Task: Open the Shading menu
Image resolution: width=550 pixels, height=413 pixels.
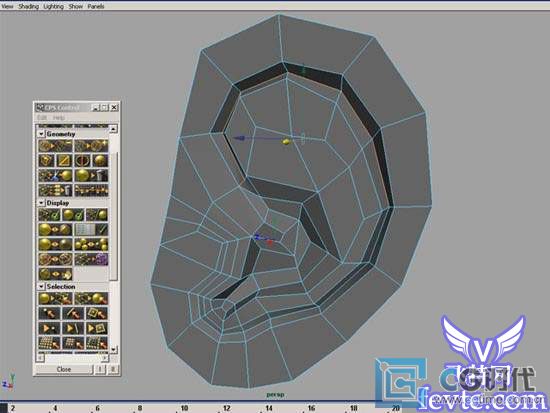Action: tap(28, 6)
